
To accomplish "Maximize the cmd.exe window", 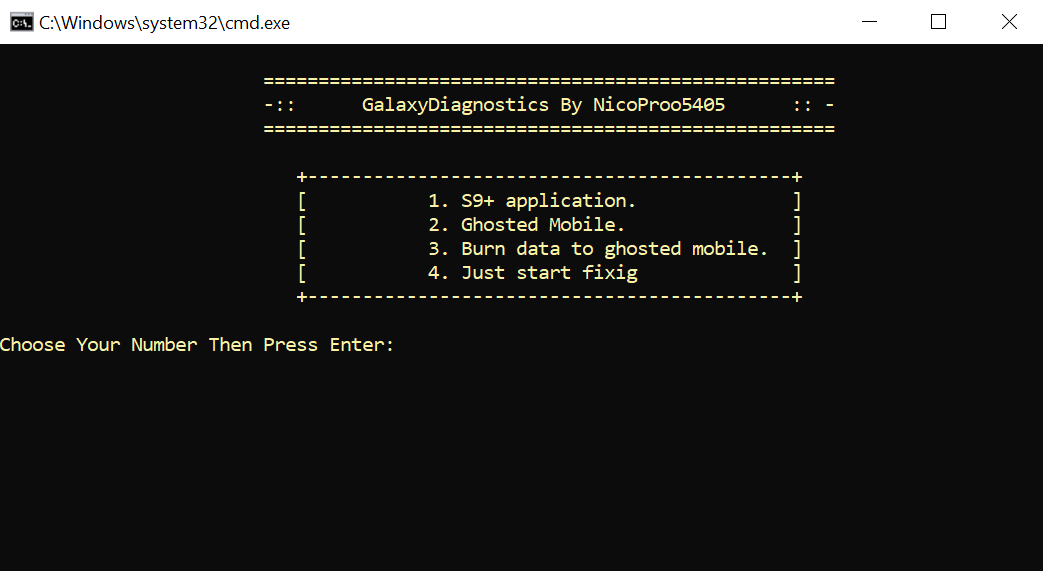I will click(x=939, y=22).
